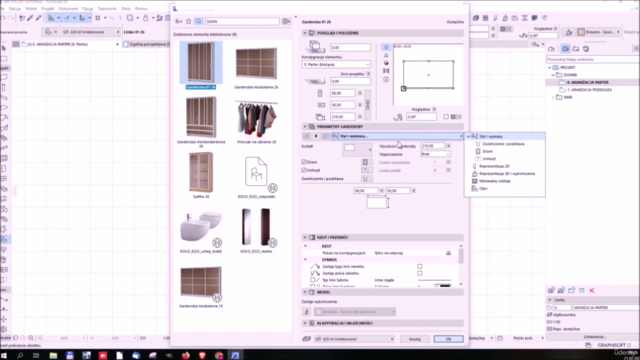Select Reprezentacja 2D in popup list
The width and height of the screenshot is (640, 360).
click(494, 166)
